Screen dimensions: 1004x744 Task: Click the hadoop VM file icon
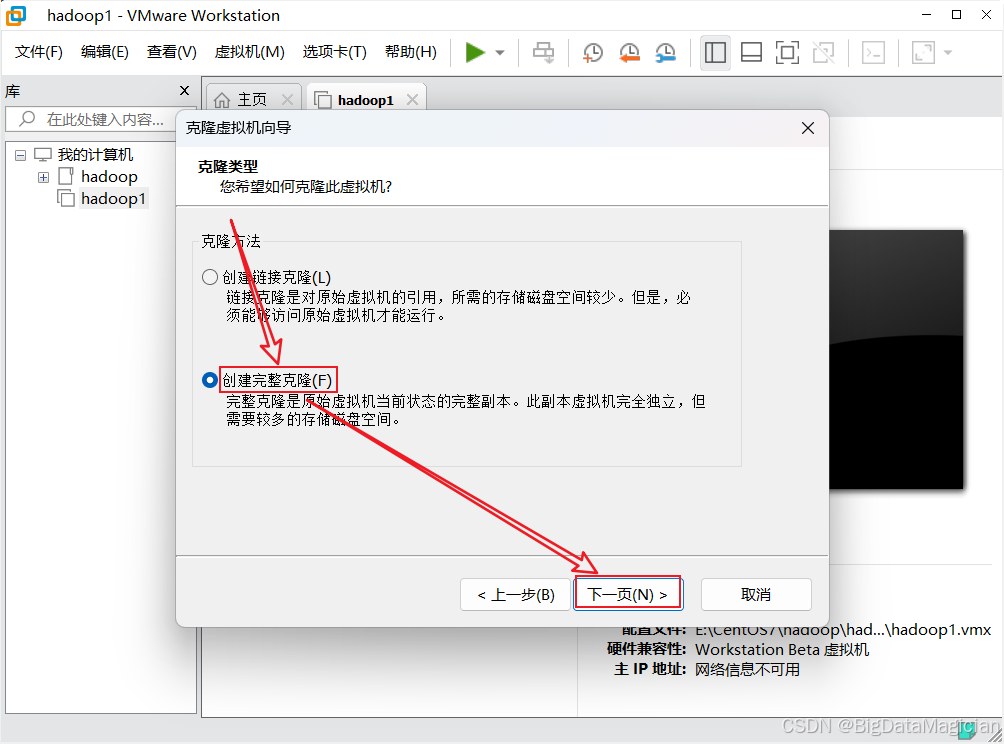(x=65, y=176)
